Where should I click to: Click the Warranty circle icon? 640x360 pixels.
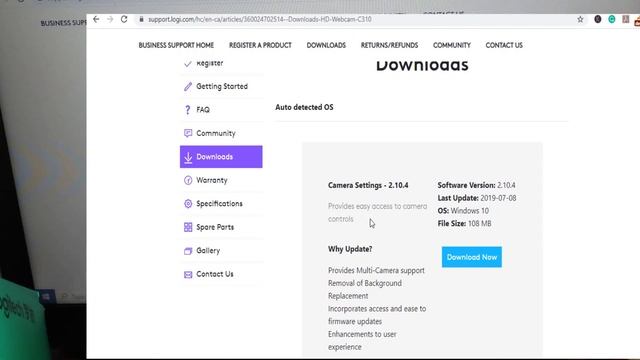point(188,180)
